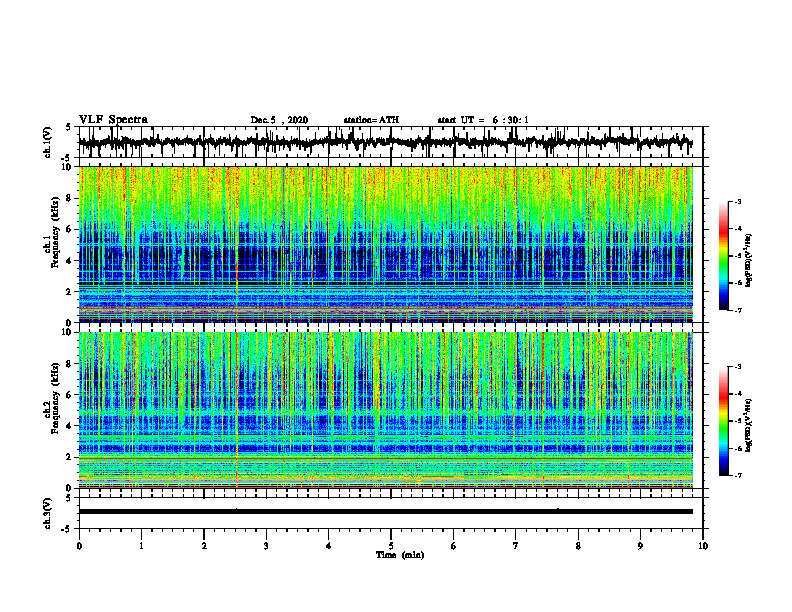The height and width of the screenshot is (612, 792).
Task: Click the '-7' label on ch.2 colorbar
Action: (738, 476)
